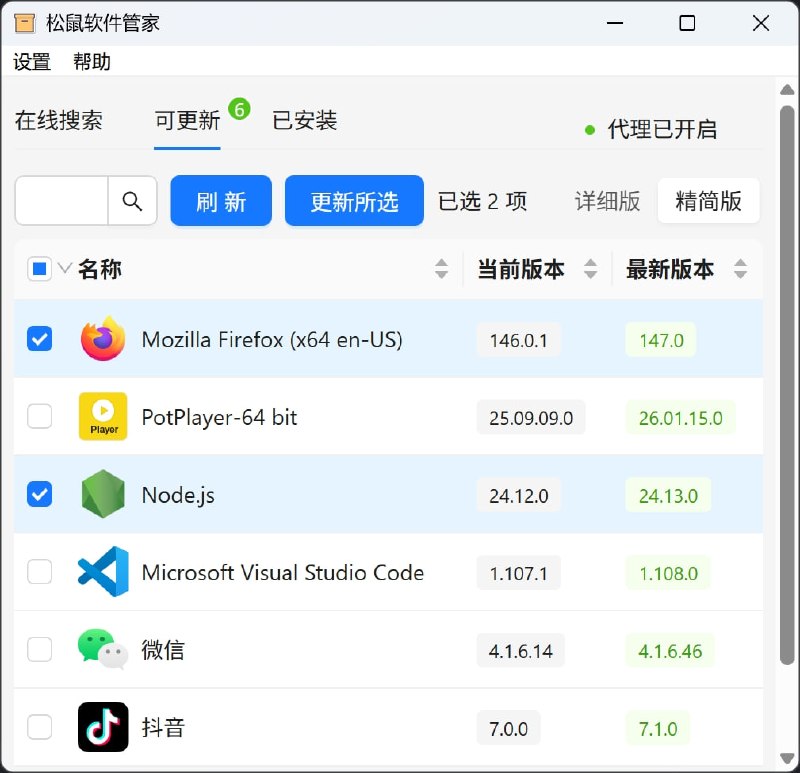The height and width of the screenshot is (773, 800).
Task: Deselect the Node.js checkbox
Action: coord(39,494)
